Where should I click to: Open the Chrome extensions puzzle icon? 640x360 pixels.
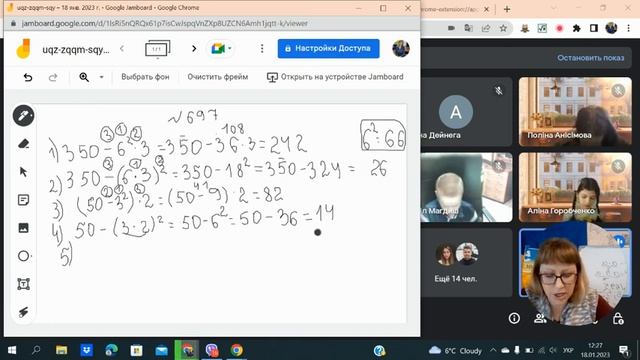click(576, 28)
